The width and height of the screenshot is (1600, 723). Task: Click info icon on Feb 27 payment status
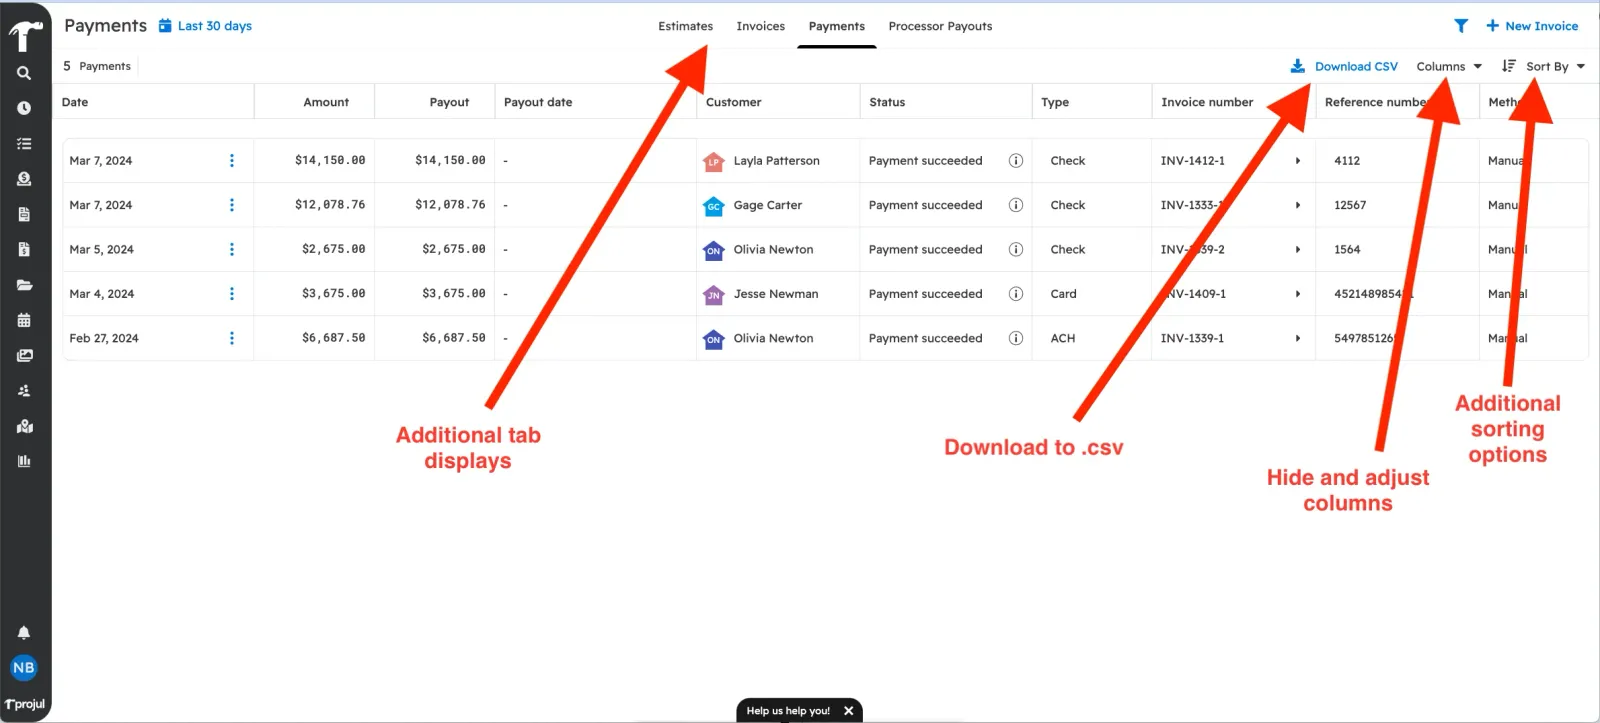[1016, 338]
